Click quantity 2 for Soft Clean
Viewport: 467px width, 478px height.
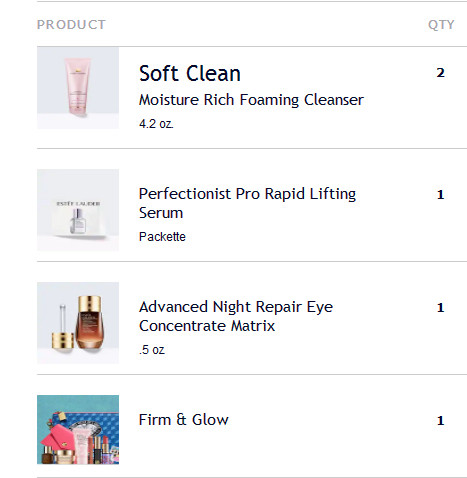click(x=440, y=73)
